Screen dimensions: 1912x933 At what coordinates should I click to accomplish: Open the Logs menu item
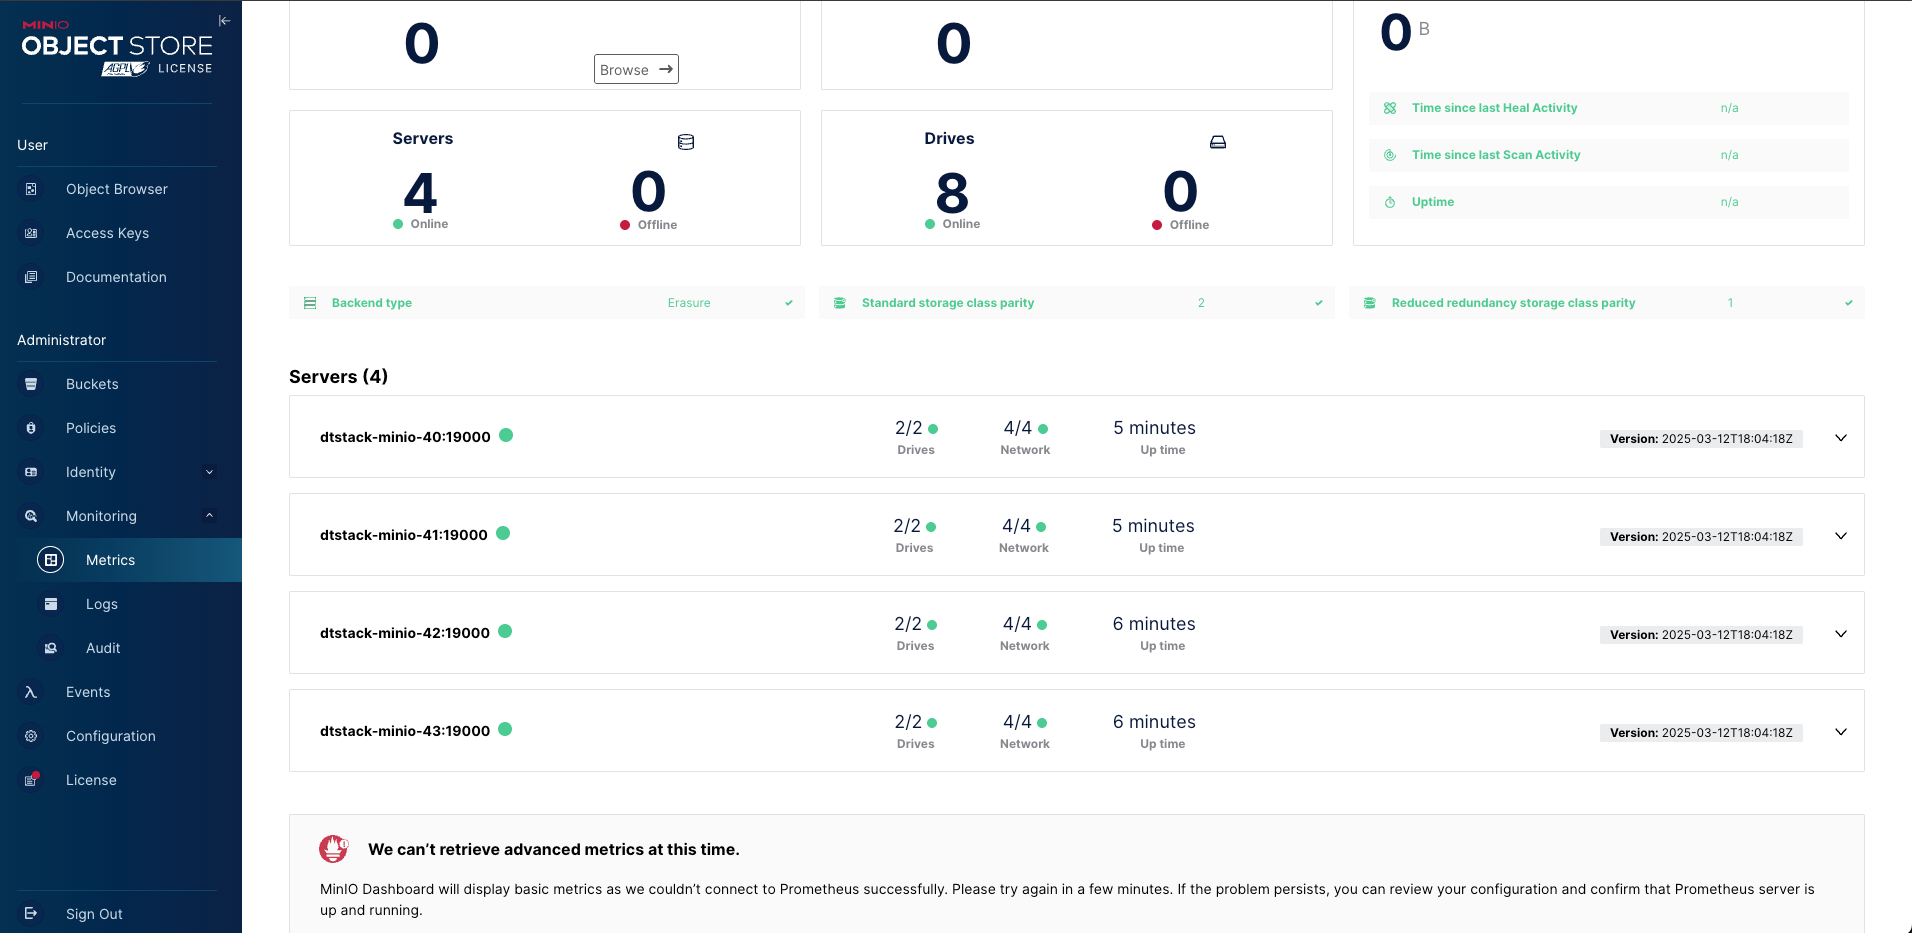[102, 604]
